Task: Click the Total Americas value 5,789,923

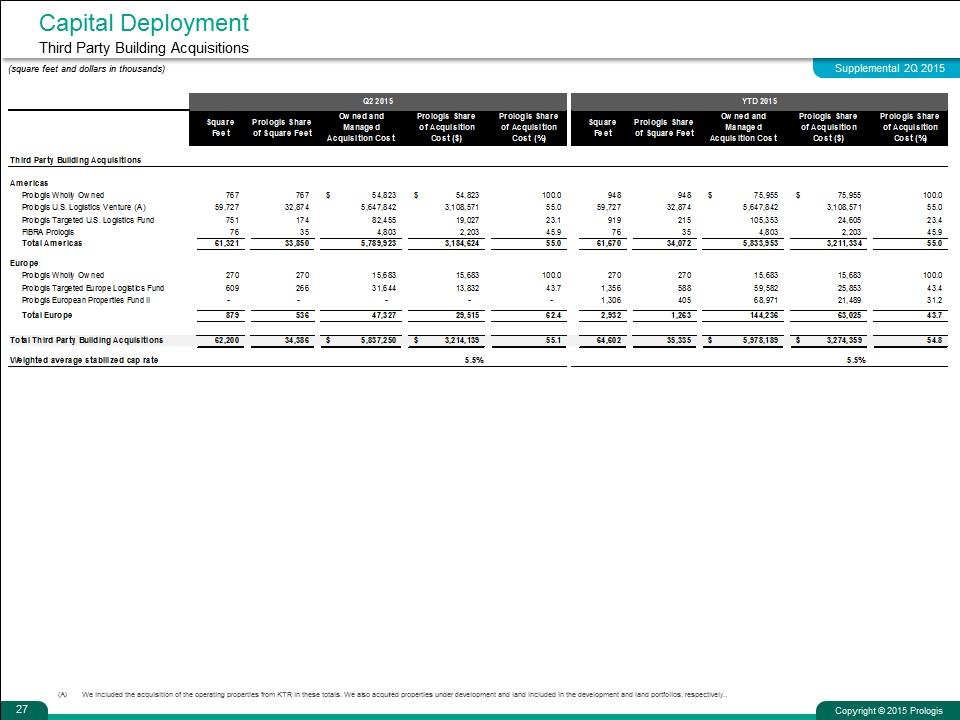Action: [376, 243]
